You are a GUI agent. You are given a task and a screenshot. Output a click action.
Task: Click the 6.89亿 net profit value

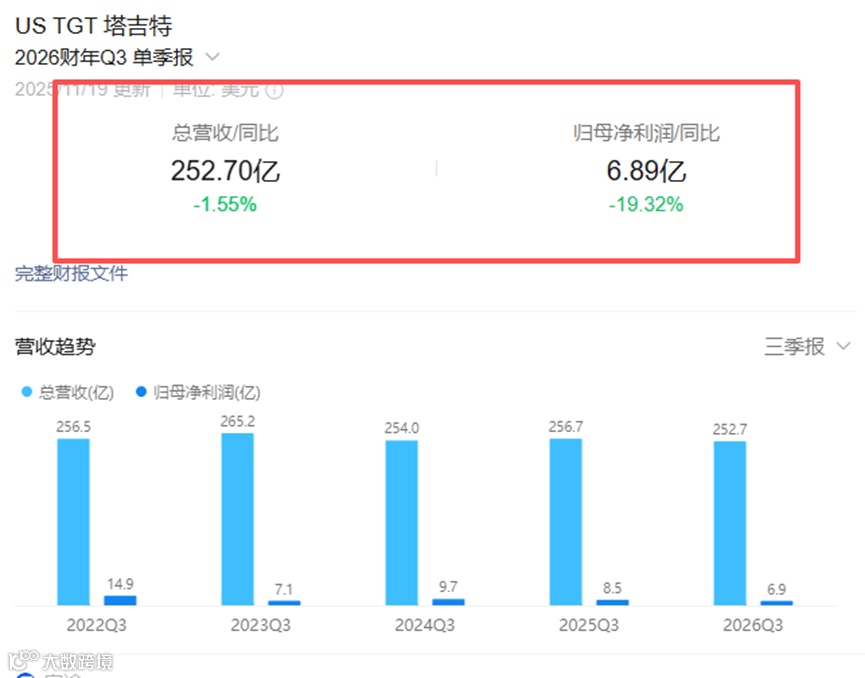point(646,170)
